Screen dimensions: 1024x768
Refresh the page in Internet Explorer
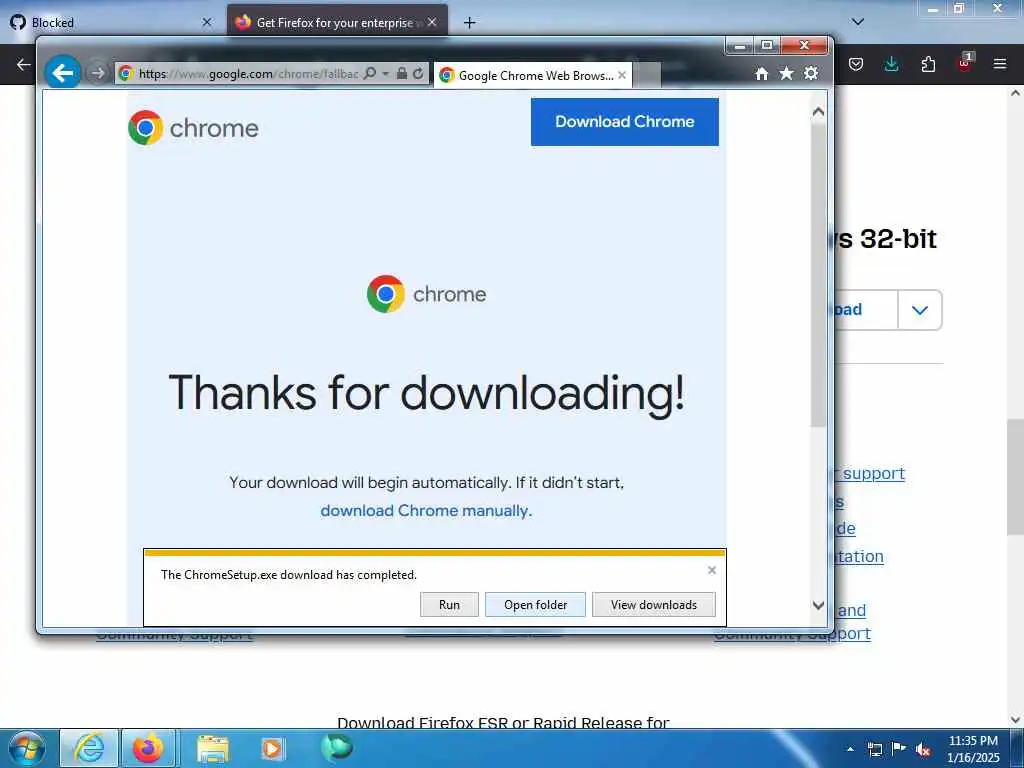418,74
